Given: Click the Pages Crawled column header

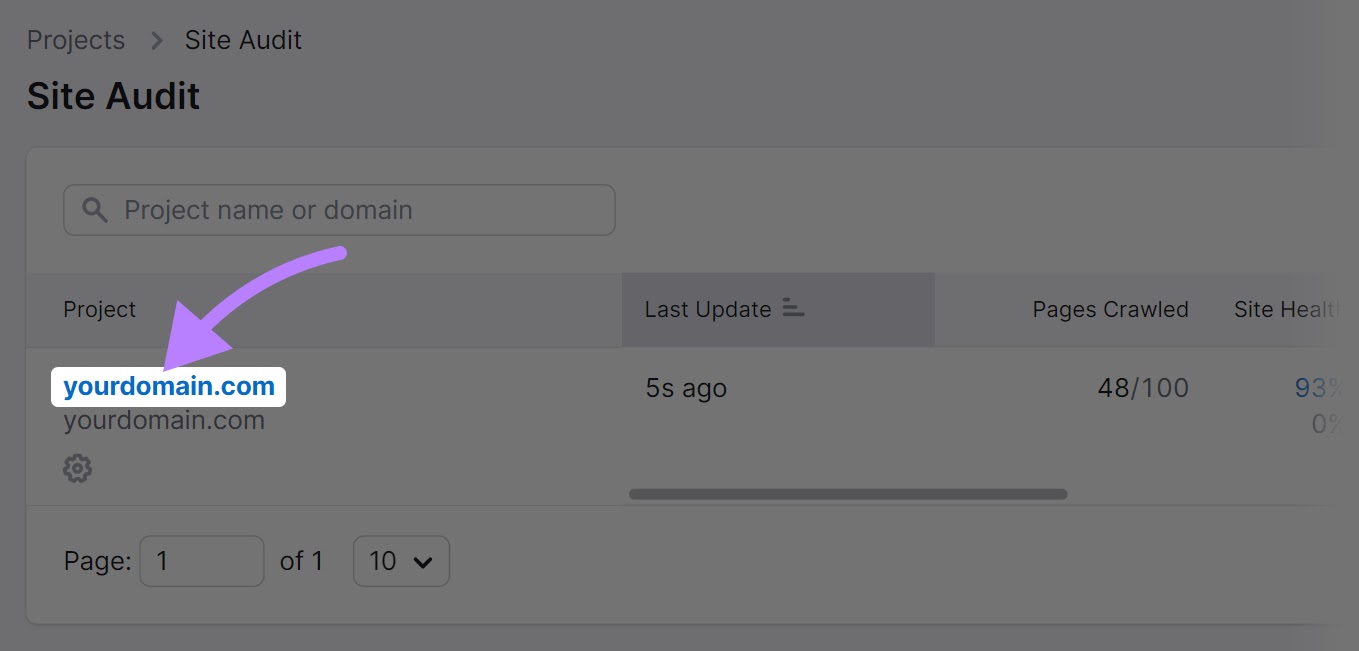Looking at the screenshot, I should point(1110,309).
